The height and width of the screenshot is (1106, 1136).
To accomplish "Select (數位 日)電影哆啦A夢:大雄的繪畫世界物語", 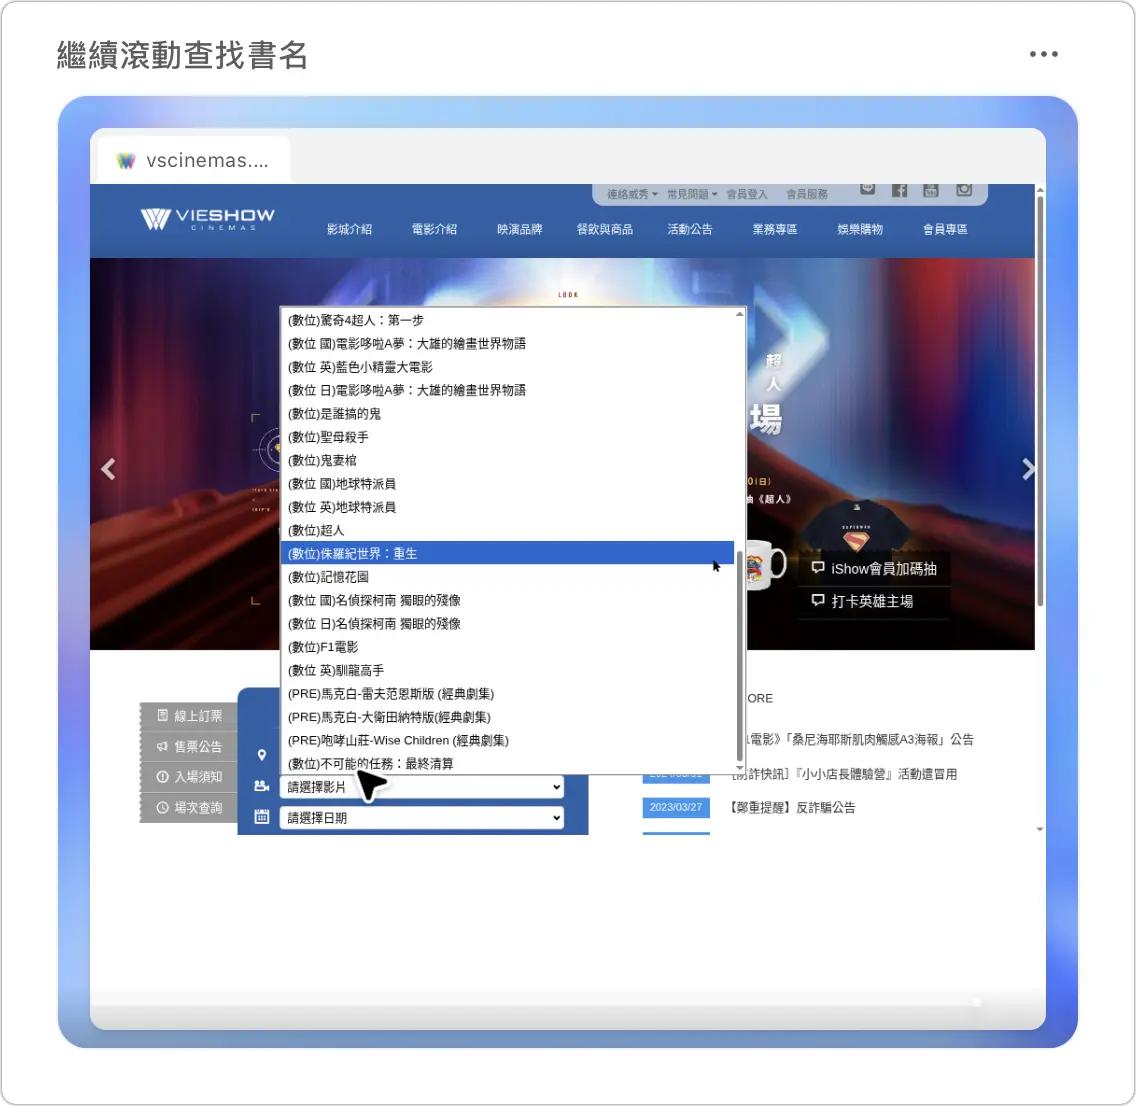I will point(507,390).
